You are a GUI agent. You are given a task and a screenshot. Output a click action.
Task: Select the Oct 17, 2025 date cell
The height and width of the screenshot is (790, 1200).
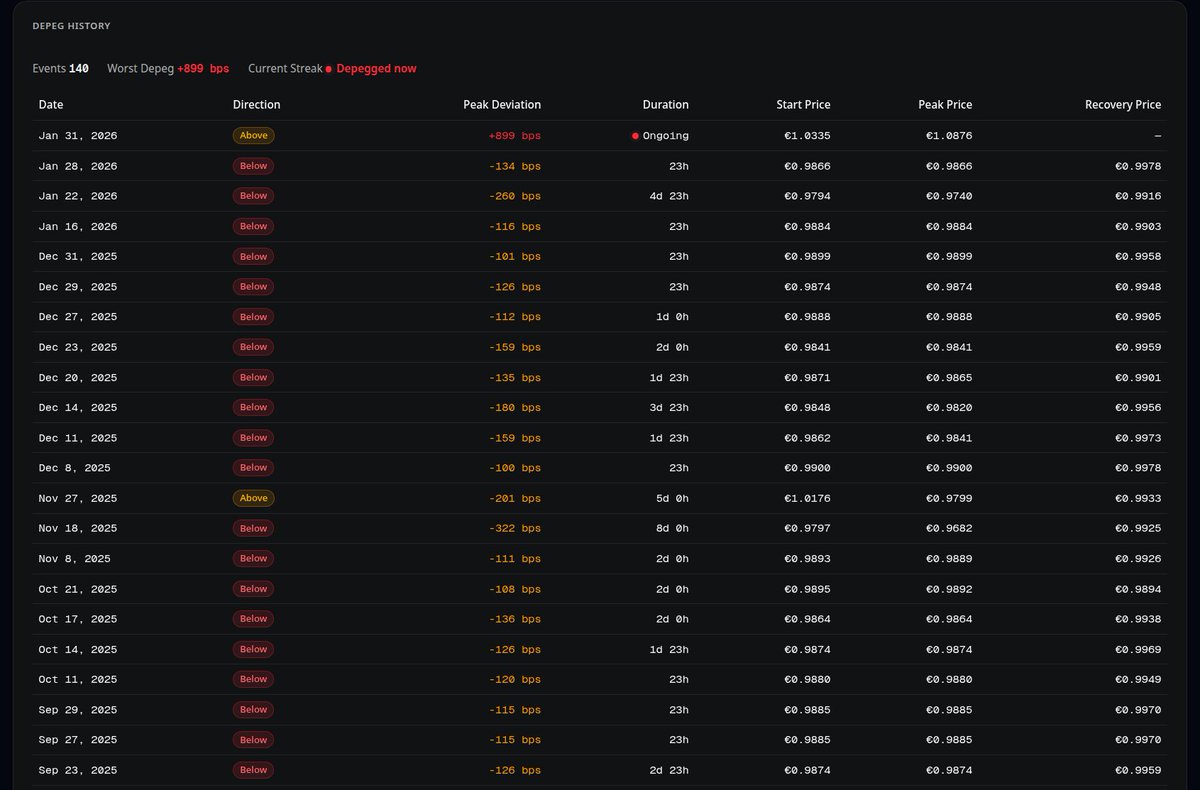point(78,619)
